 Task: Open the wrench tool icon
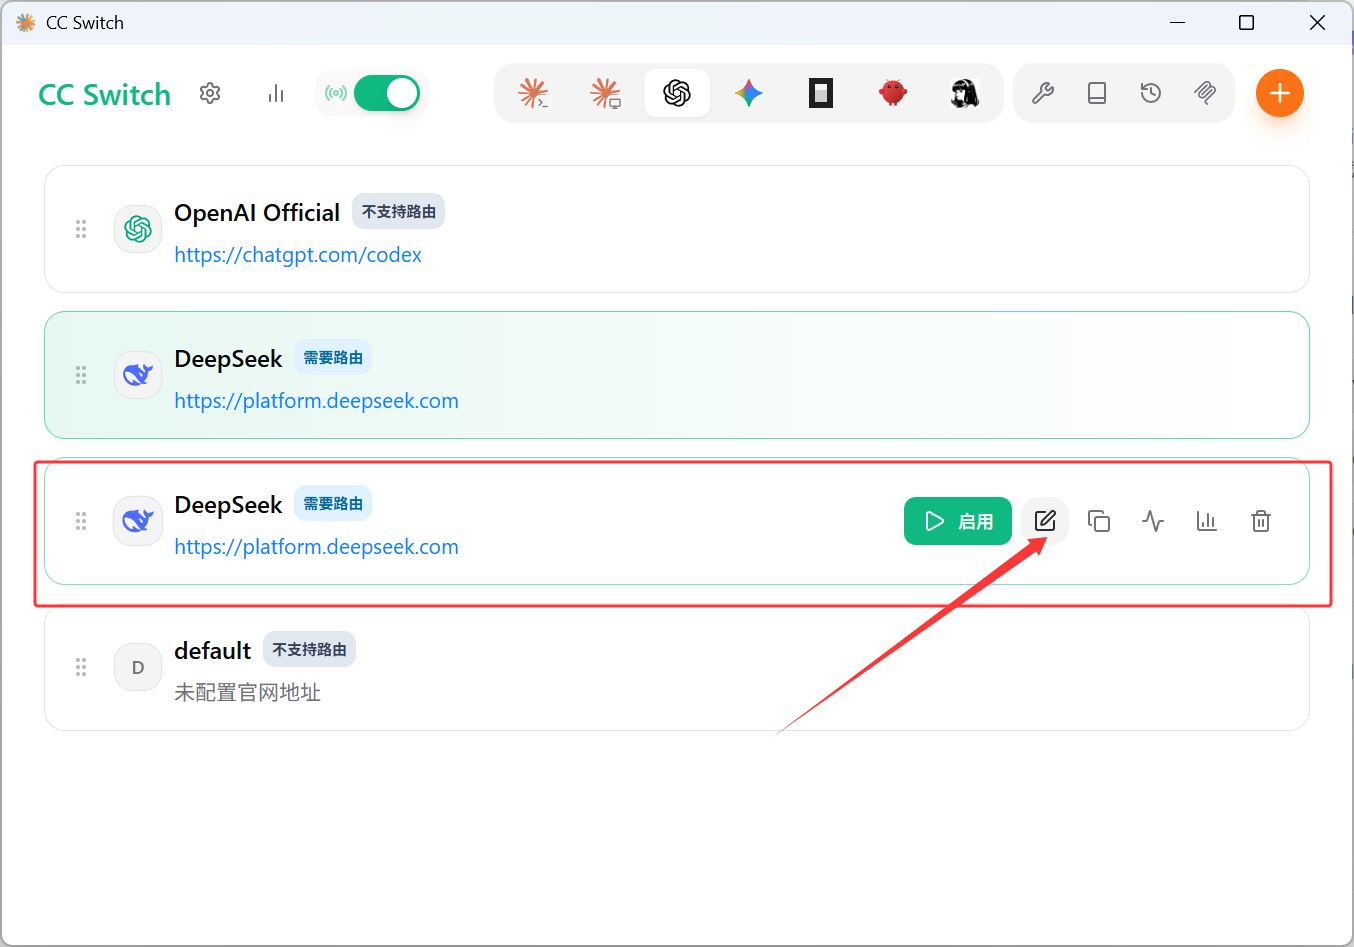(x=1043, y=93)
